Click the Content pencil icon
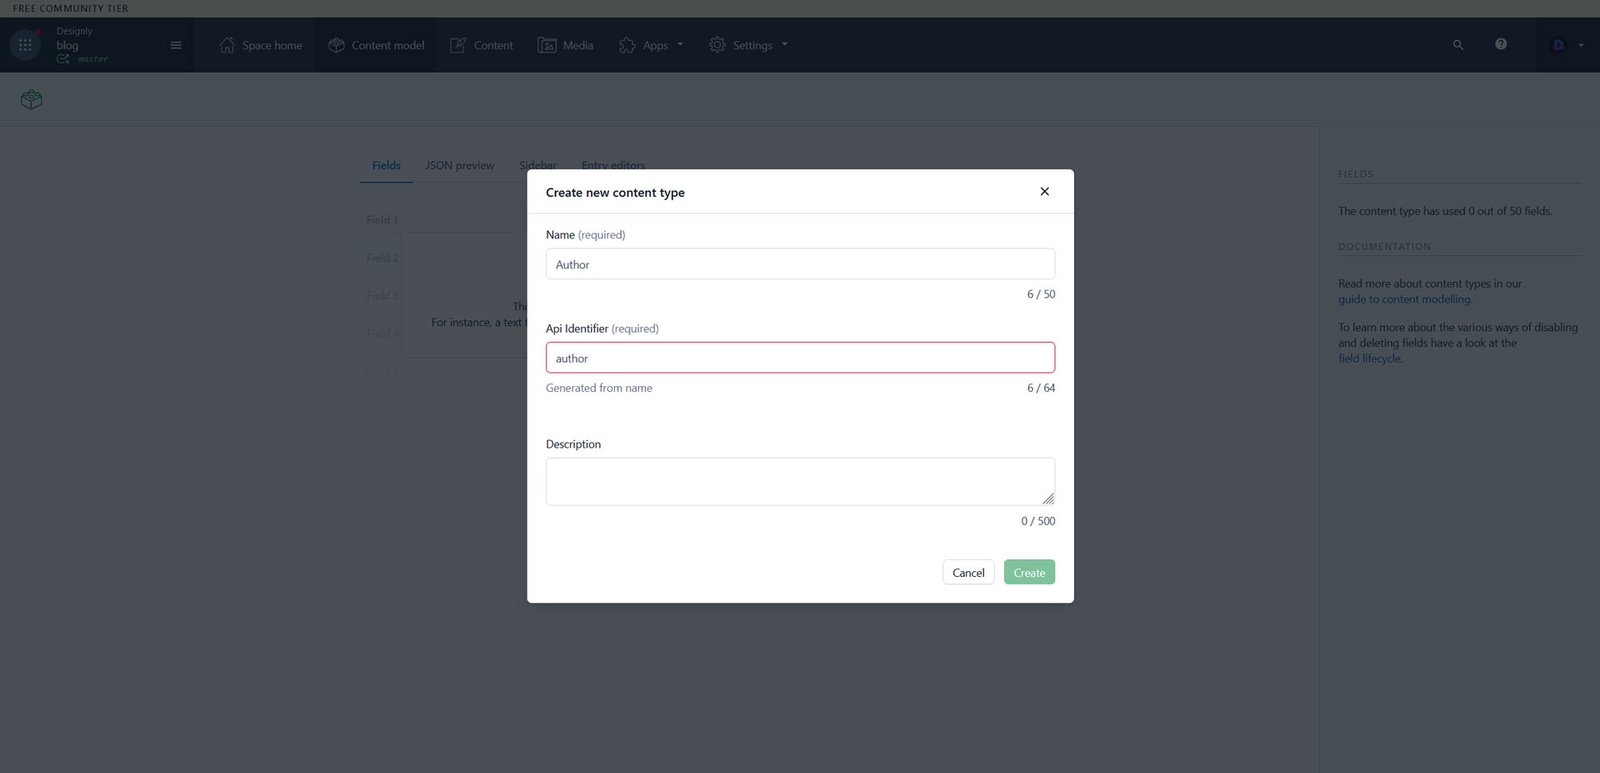The width and height of the screenshot is (1600, 773). pos(458,45)
